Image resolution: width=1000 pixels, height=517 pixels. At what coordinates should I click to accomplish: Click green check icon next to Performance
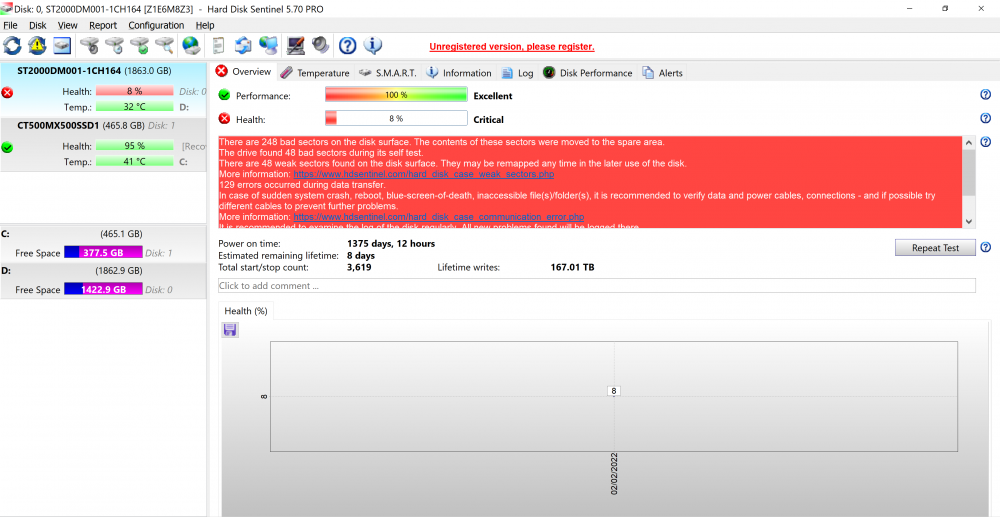(224, 95)
